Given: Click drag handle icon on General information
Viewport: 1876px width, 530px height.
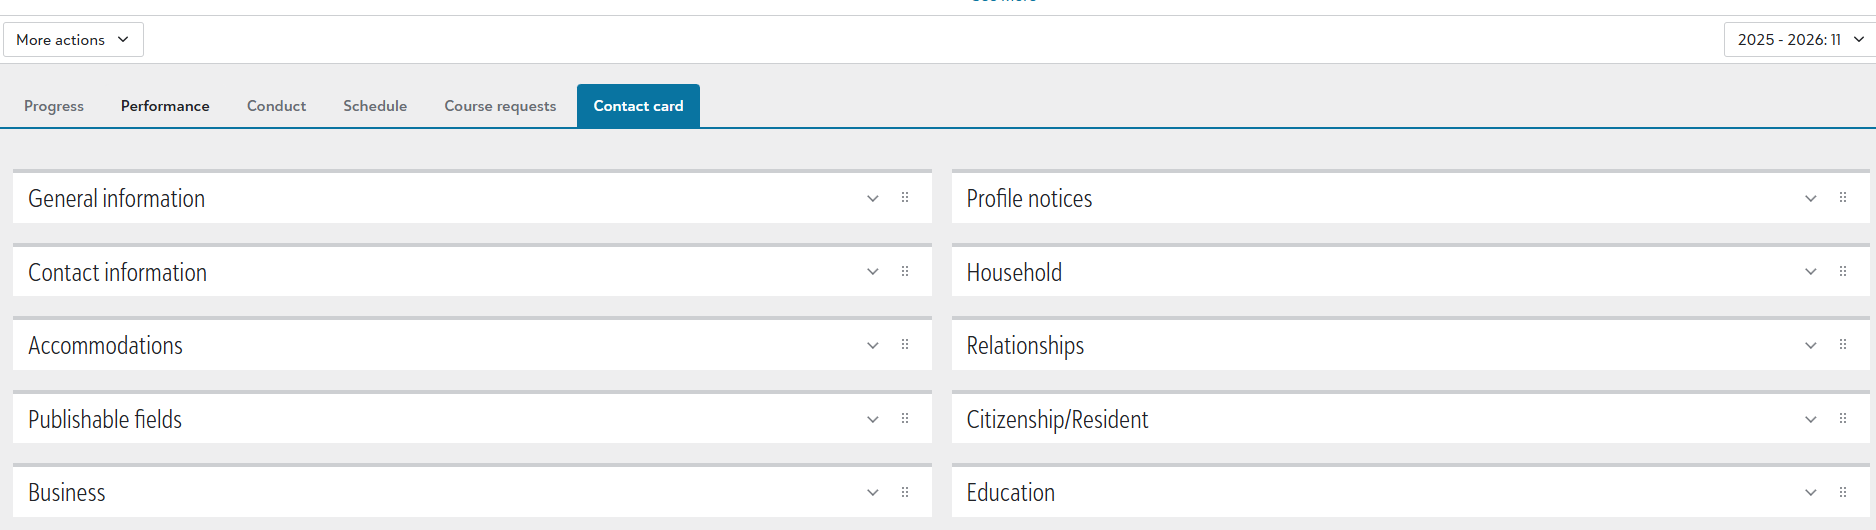Looking at the screenshot, I should click(x=905, y=198).
